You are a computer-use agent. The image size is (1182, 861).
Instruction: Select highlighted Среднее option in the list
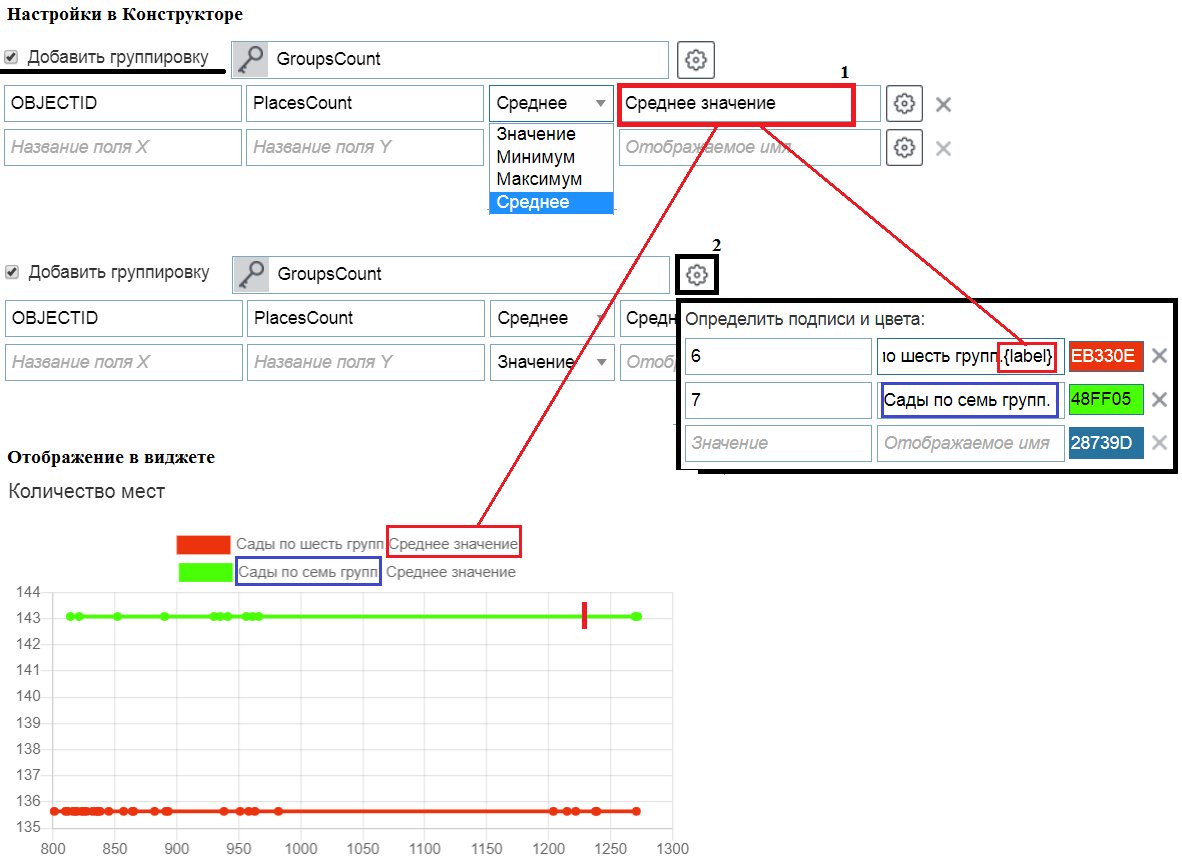coord(533,202)
